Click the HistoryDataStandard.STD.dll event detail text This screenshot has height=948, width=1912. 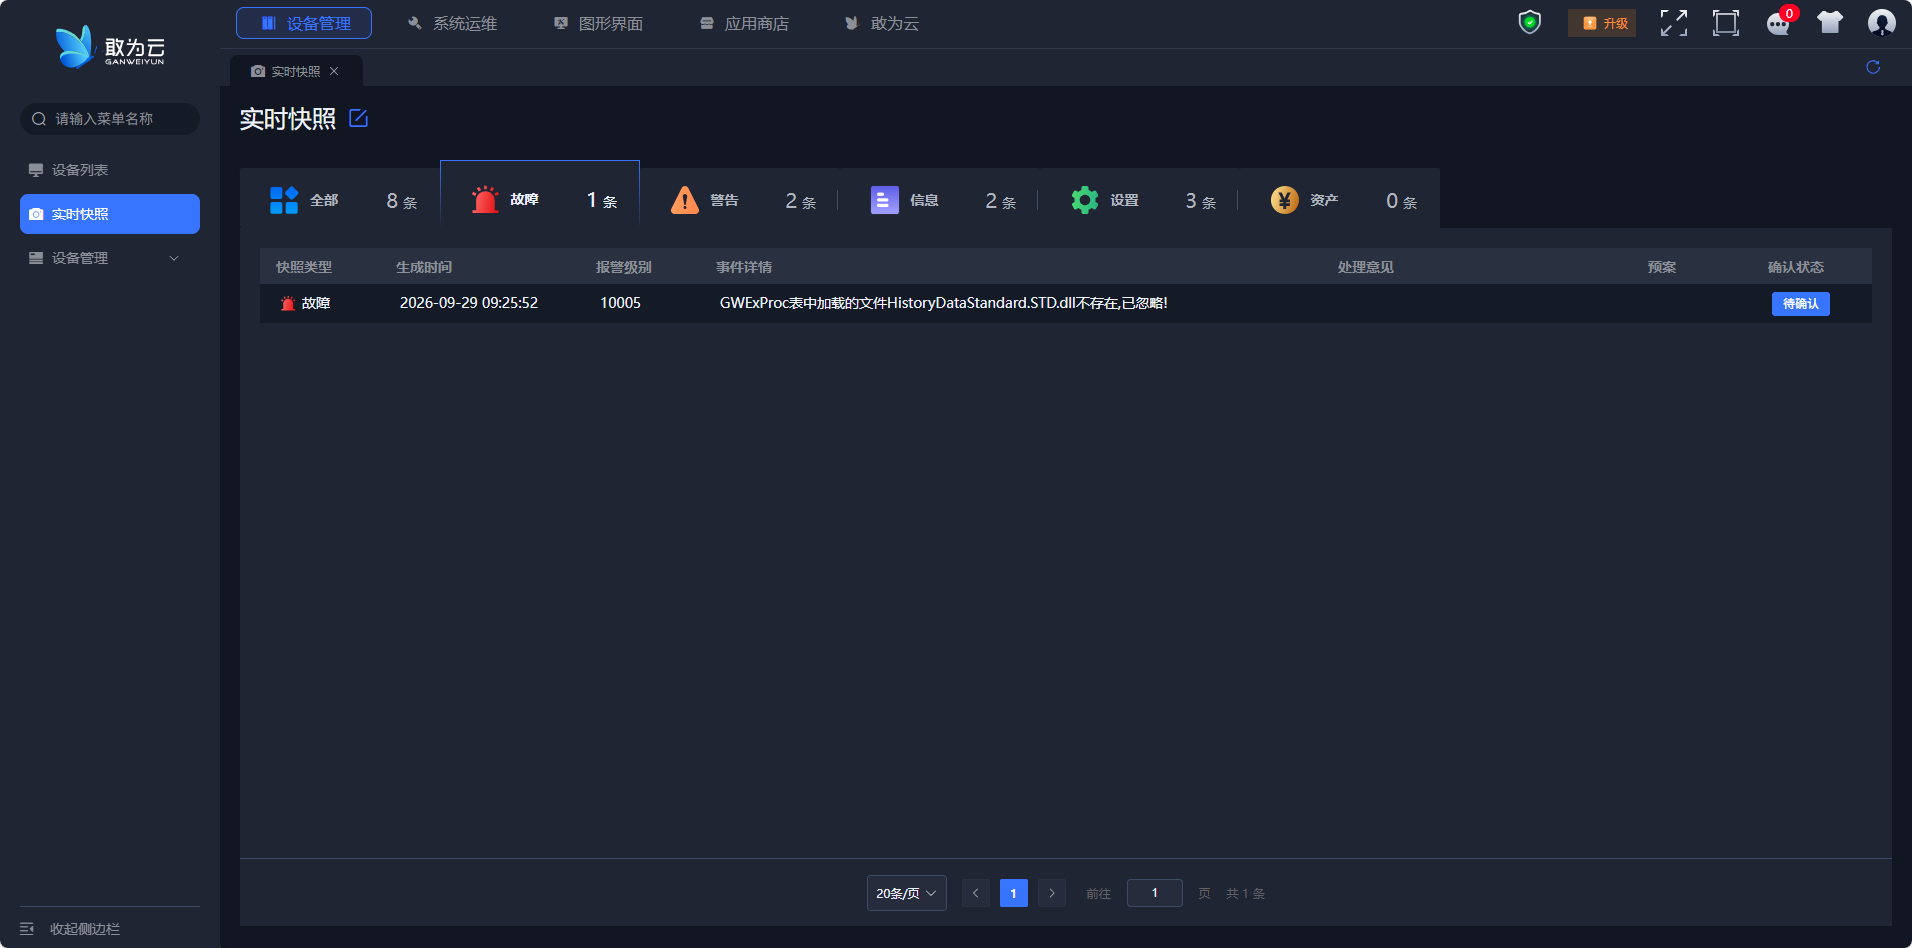tap(944, 303)
